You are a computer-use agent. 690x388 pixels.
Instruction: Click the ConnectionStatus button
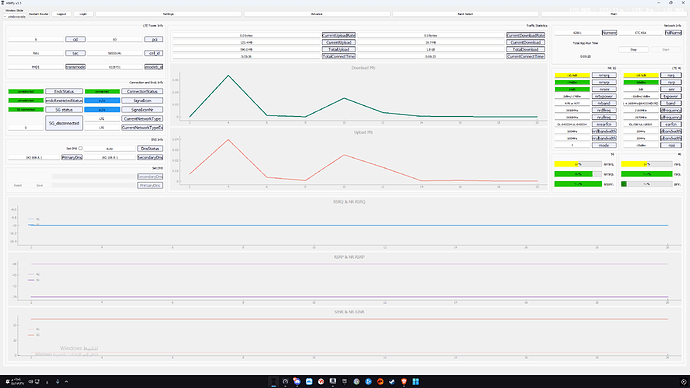(x=142, y=92)
